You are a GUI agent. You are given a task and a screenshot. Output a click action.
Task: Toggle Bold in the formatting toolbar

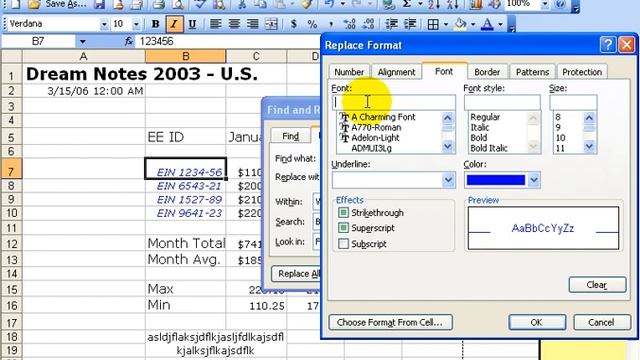click(156, 24)
